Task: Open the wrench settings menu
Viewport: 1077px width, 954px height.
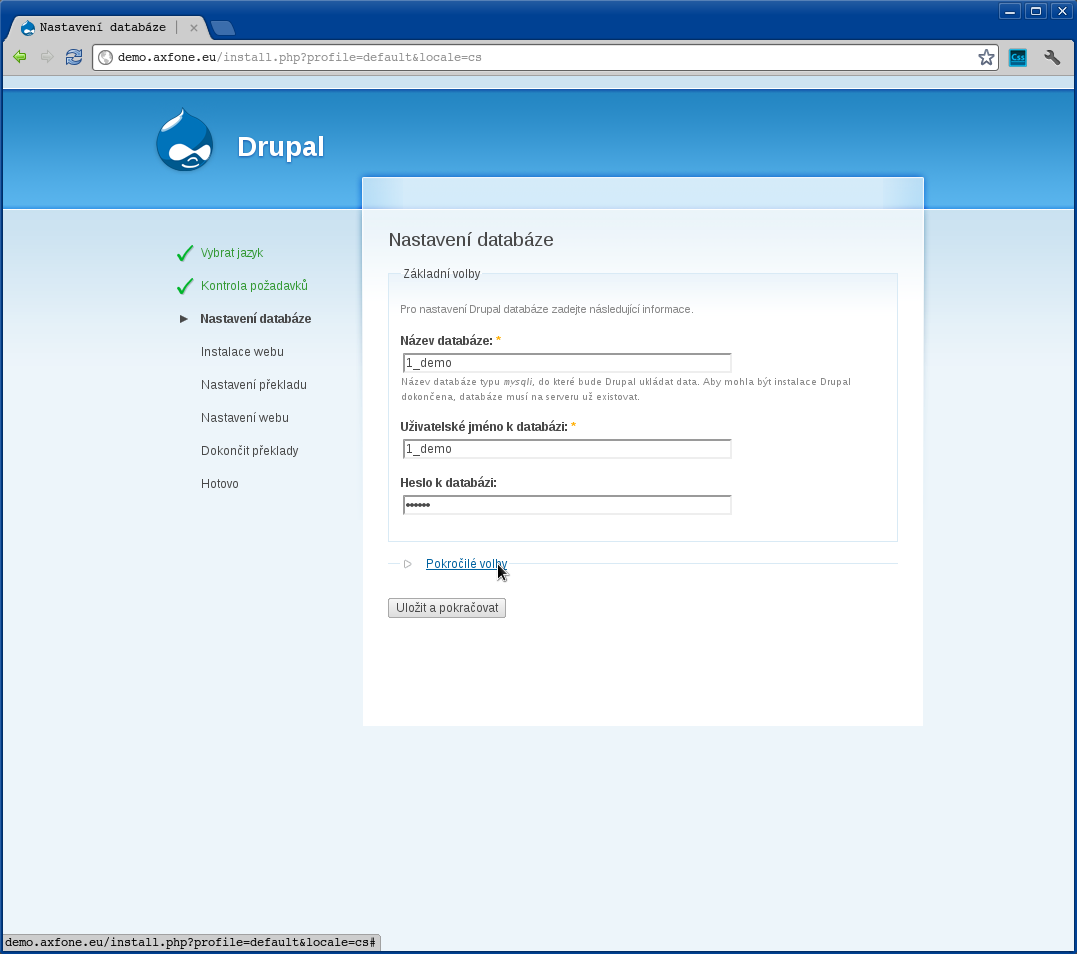Action: (x=1052, y=57)
